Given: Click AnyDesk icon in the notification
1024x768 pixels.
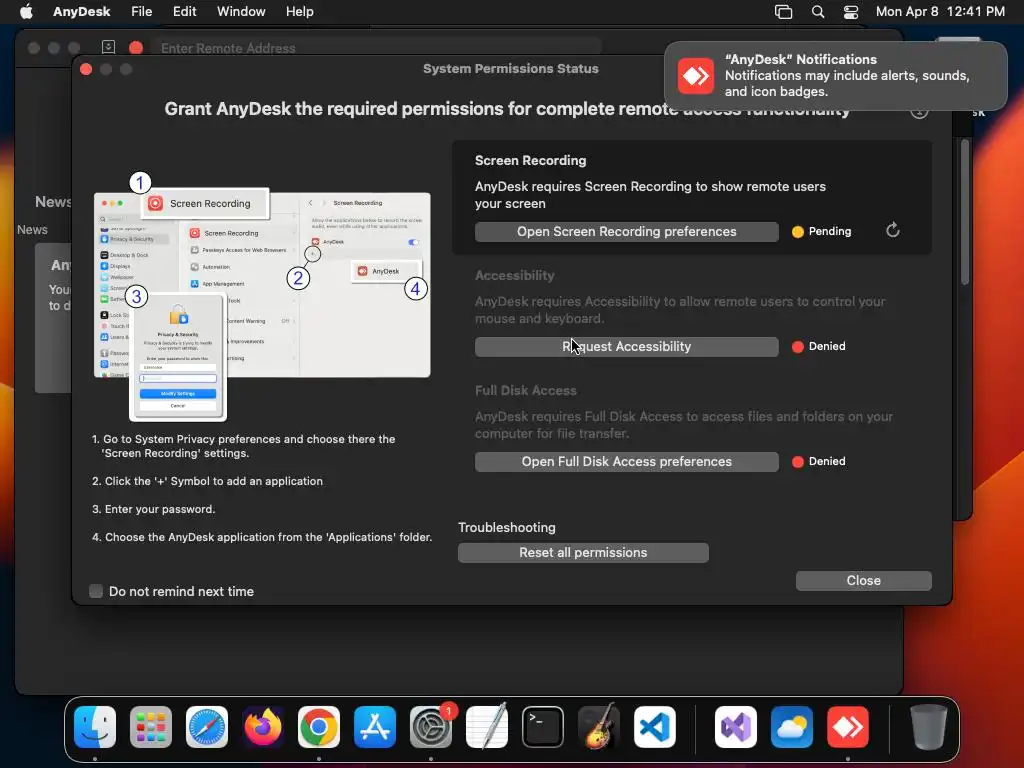Looking at the screenshot, I should [x=696, y=76].
